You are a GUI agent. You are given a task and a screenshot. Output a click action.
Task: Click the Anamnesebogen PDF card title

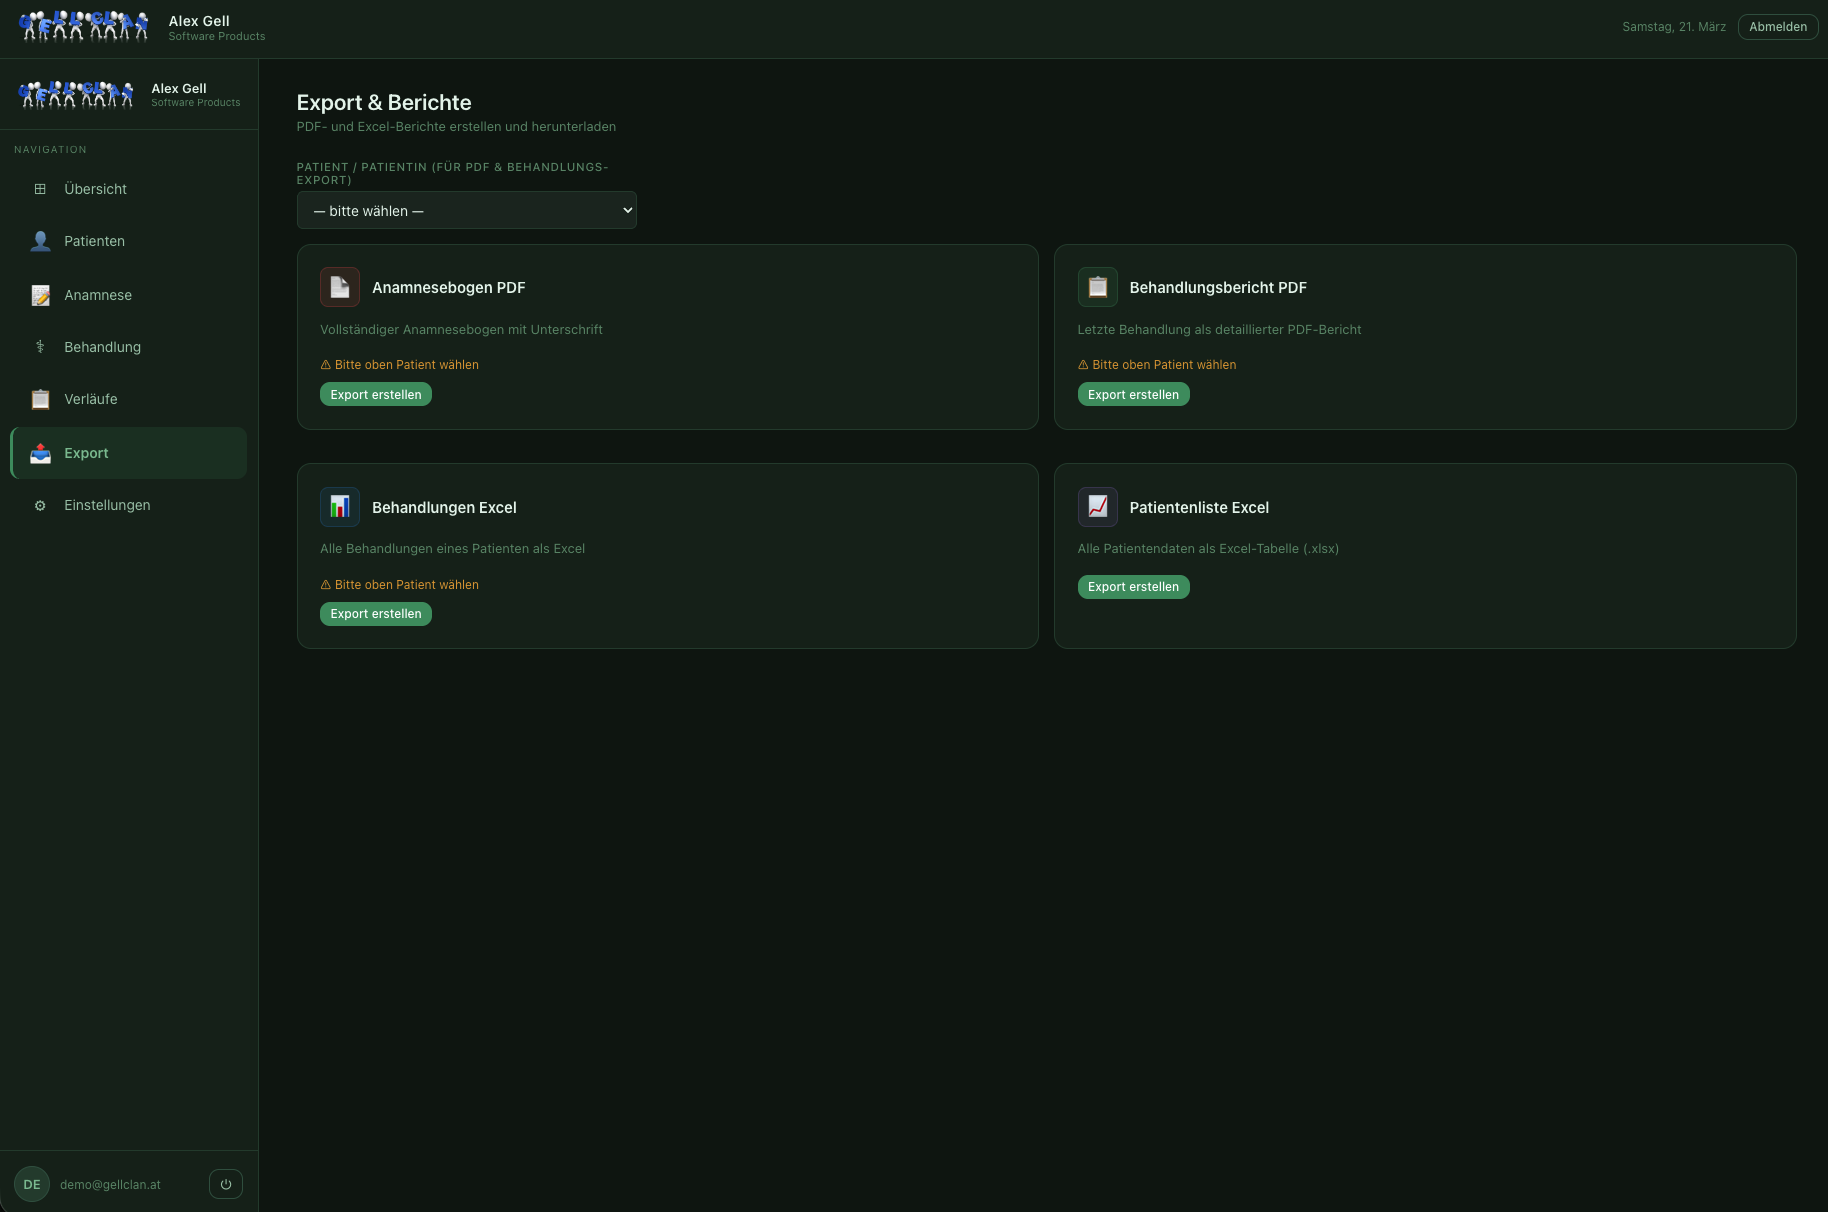click(448, 287)
